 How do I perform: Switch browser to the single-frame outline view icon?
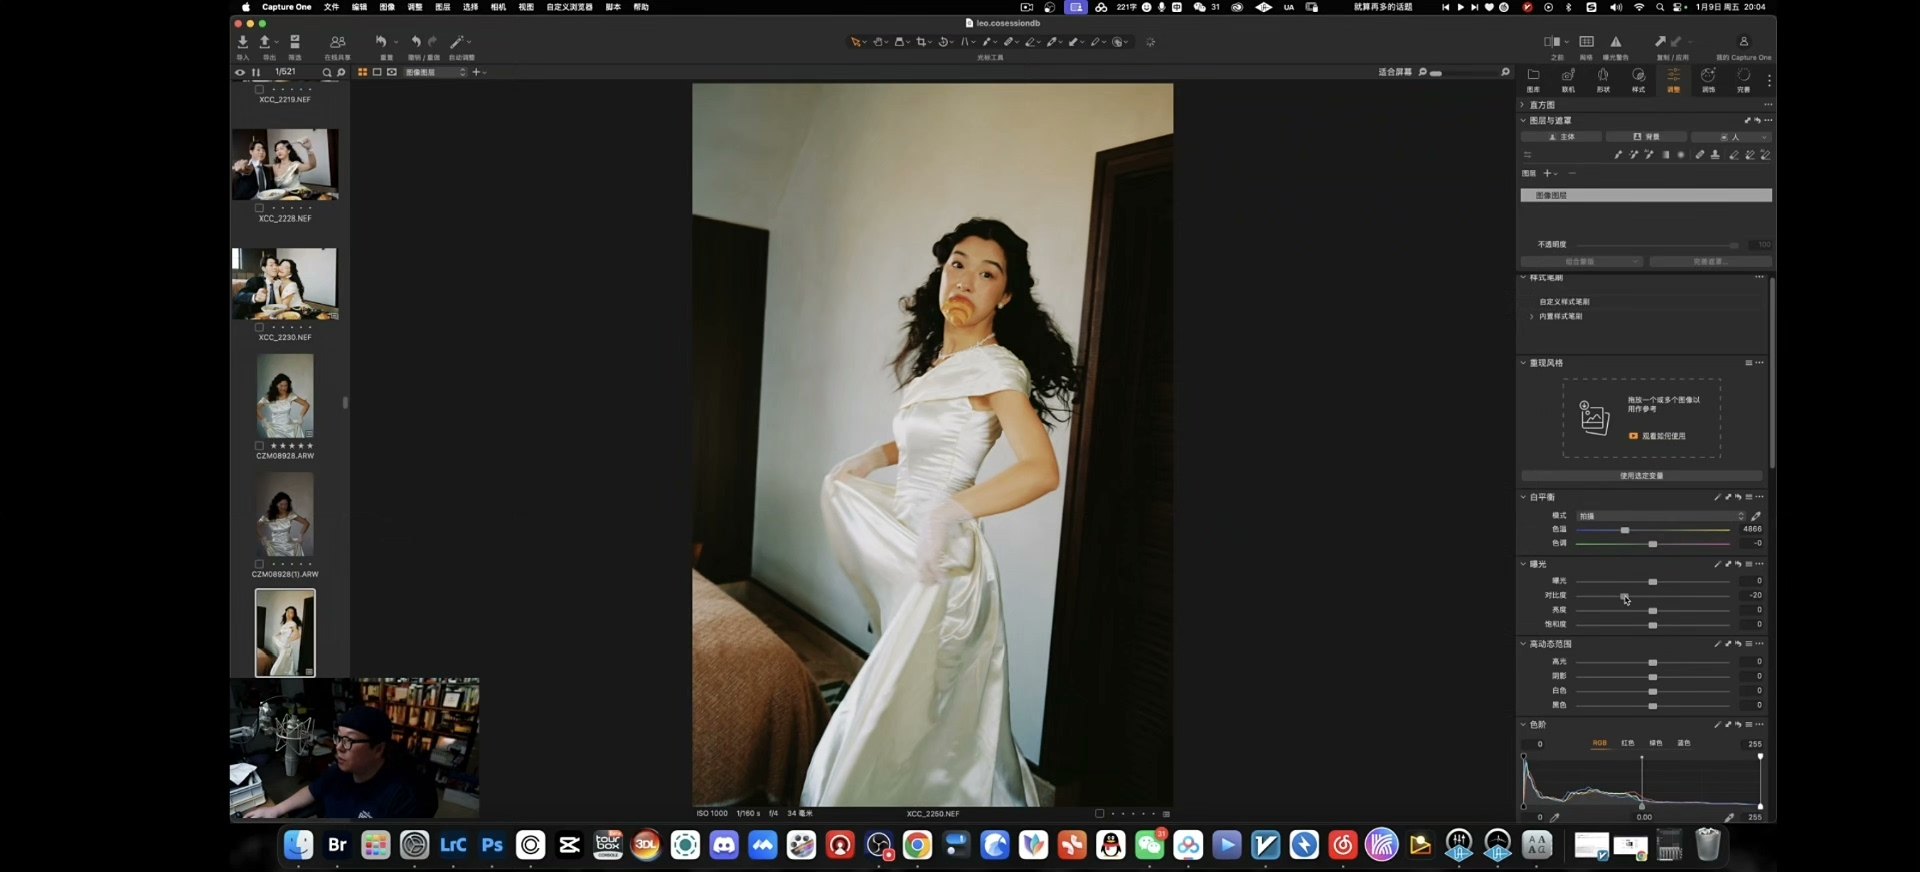(x=377, y=72)
